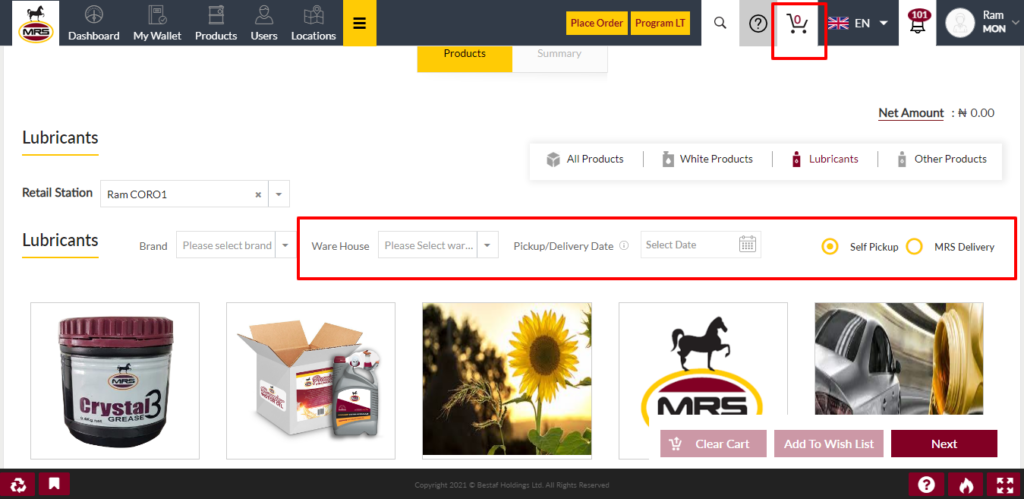Click the flame icon in footer
The image size is (1024, 499).
[965, 485]
